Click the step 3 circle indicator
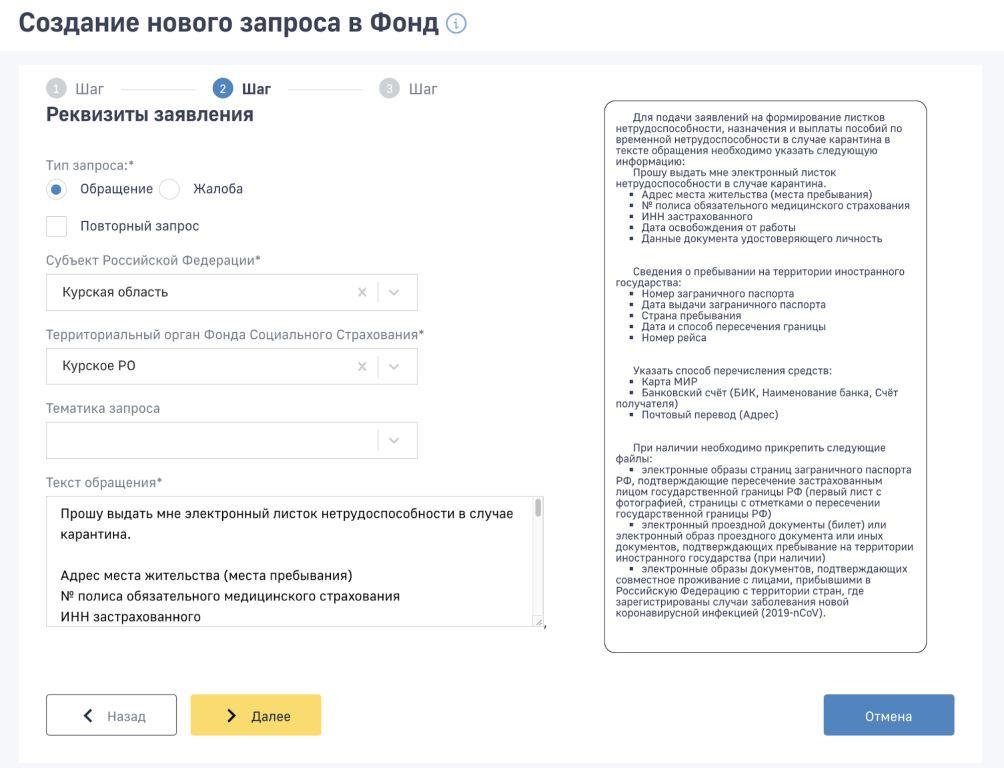 [390, 89]
